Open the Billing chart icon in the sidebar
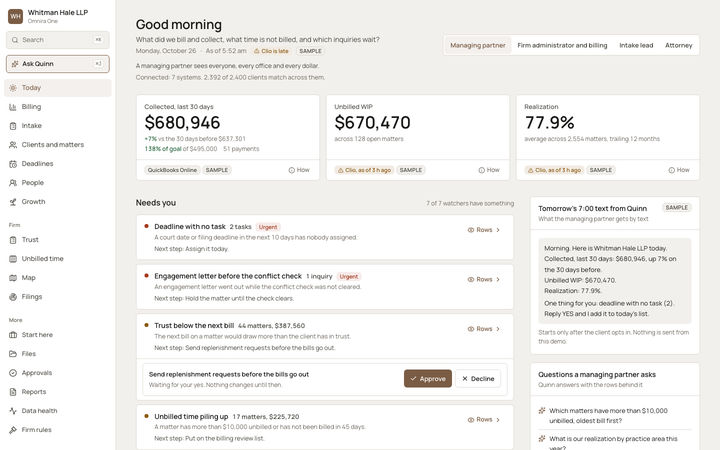 pos(13,107)
